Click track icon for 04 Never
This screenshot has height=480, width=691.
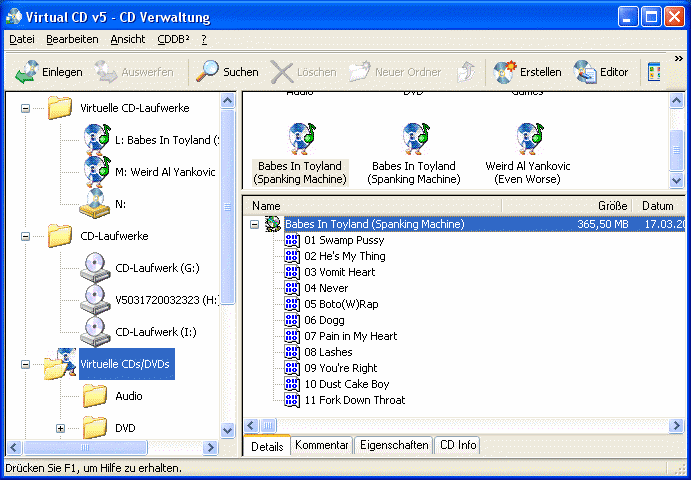292,288
